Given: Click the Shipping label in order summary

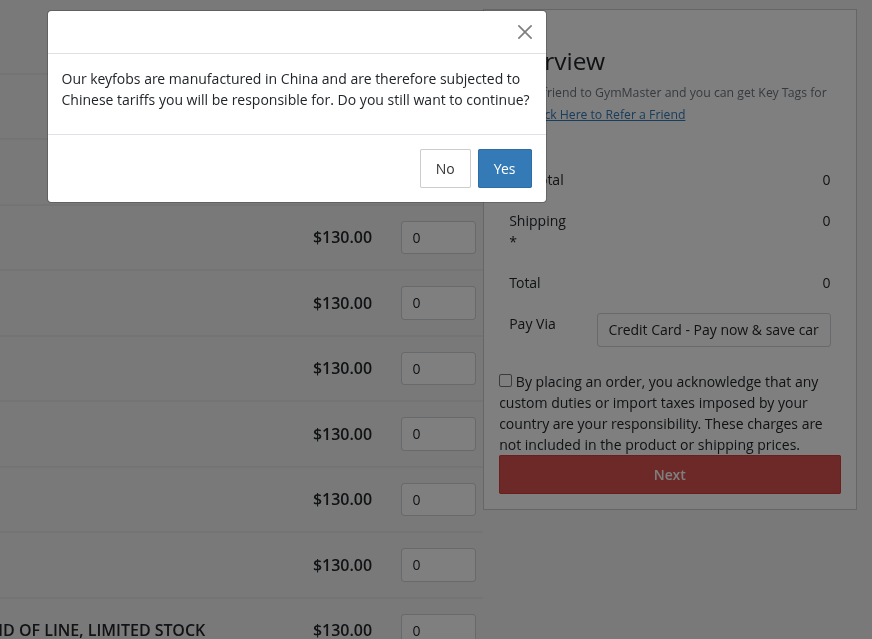Looking at the screenshot, I should coord(537,221).
